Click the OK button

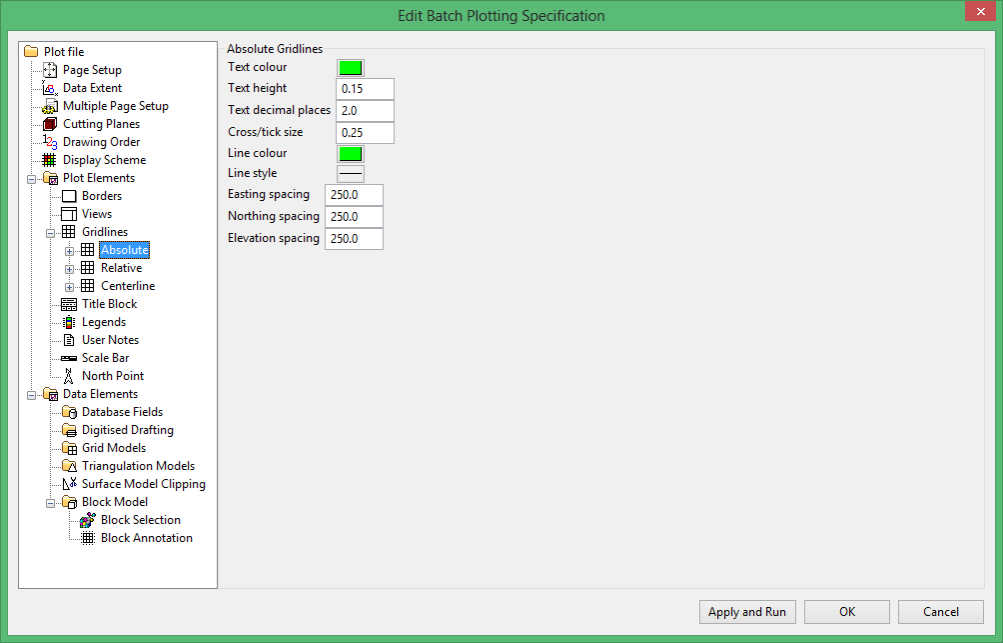click(x=847, y=612)
